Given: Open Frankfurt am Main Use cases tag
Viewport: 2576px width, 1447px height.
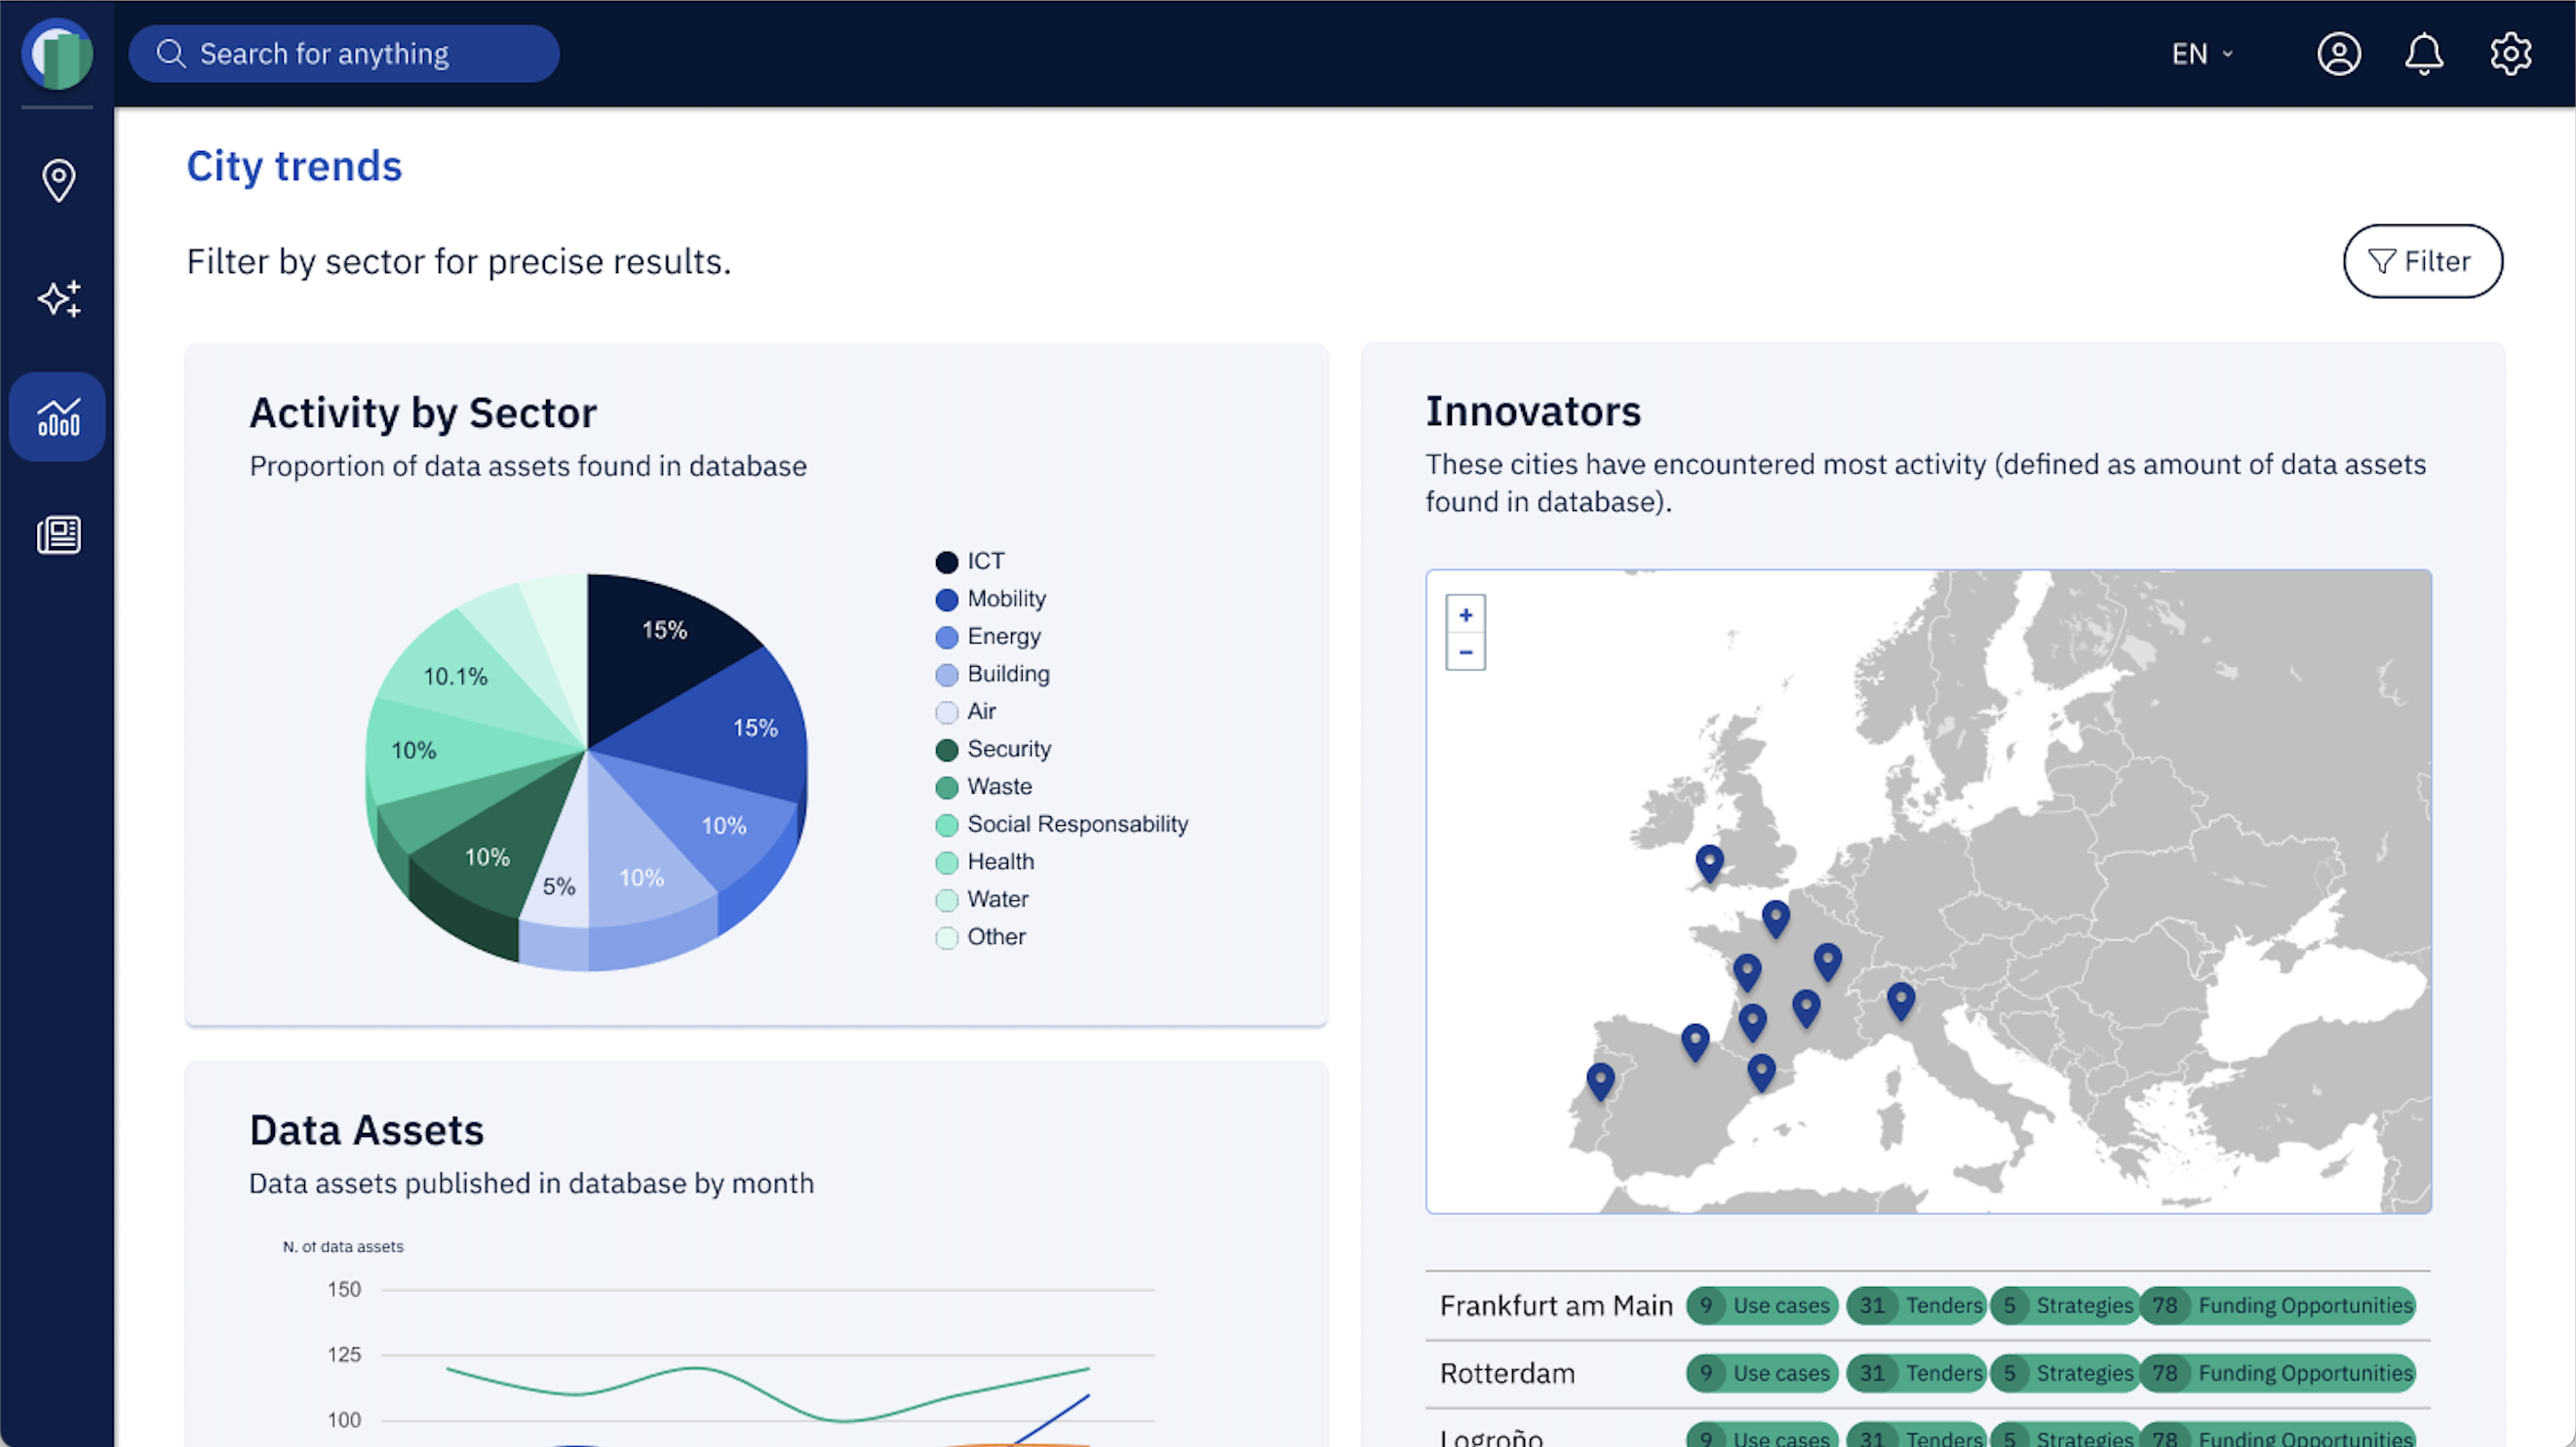Looking at the screenshot, I should click(1762, 1305).
